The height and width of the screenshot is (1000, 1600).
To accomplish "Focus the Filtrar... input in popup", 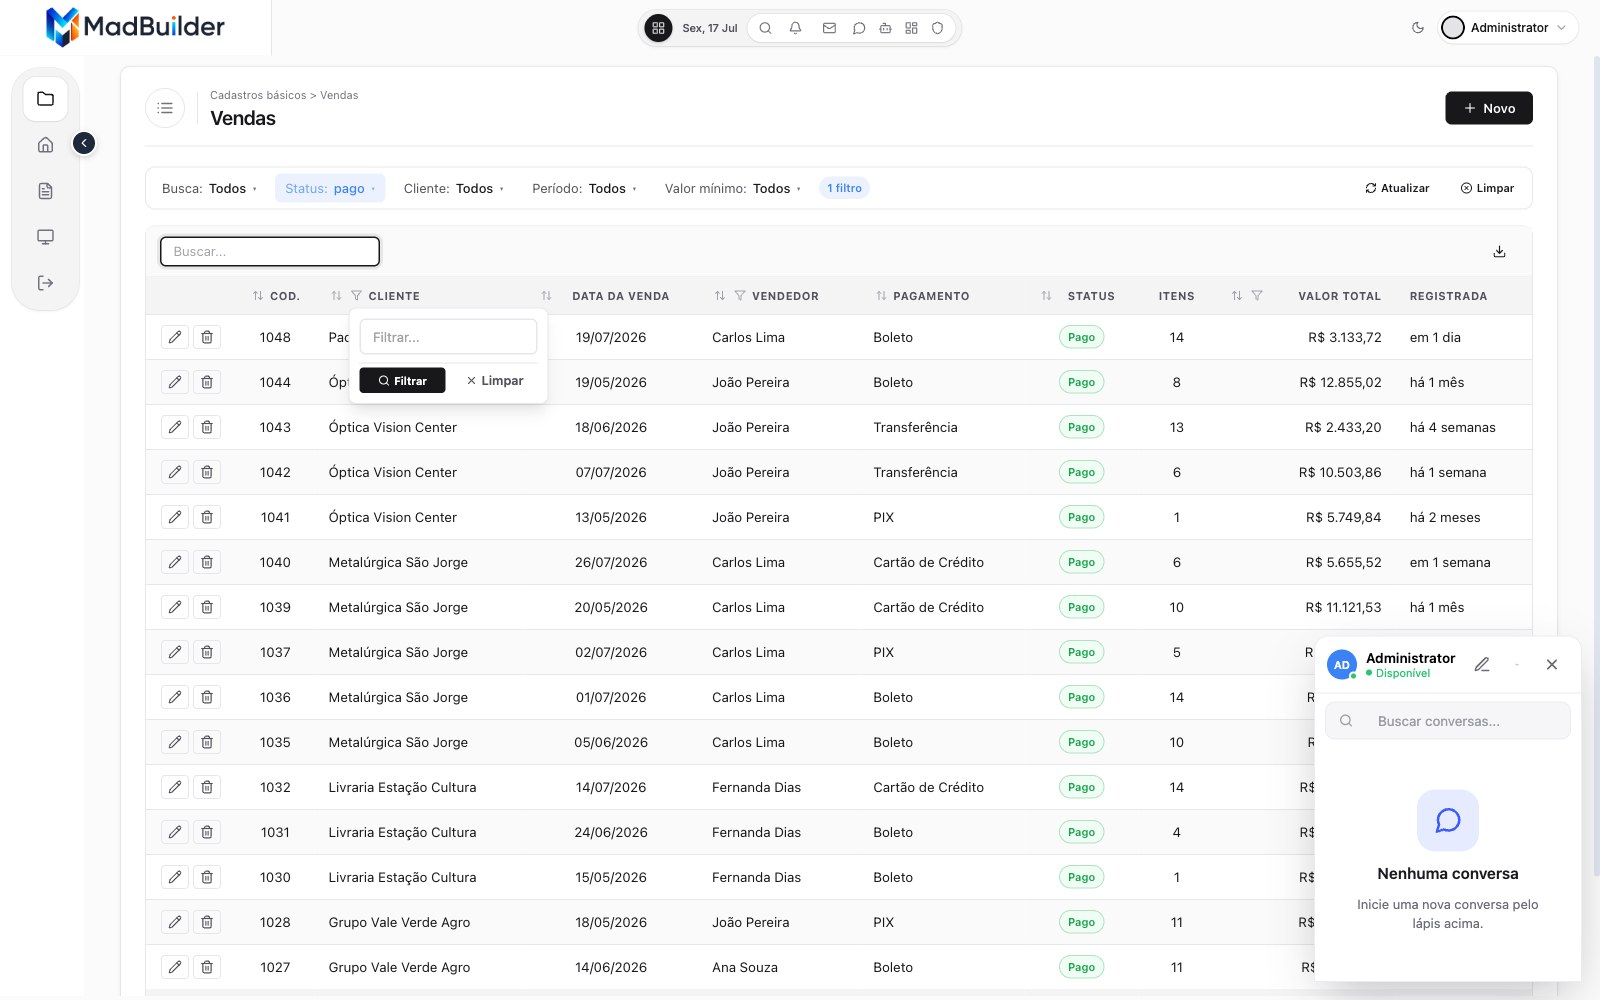I will (x=448, y=337).
